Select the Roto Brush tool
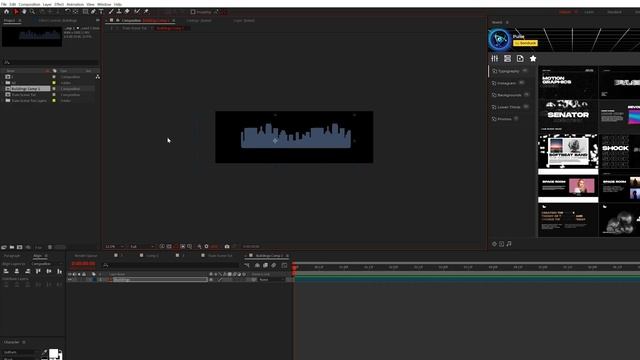The image size is (640, 360). coord(137,12)
